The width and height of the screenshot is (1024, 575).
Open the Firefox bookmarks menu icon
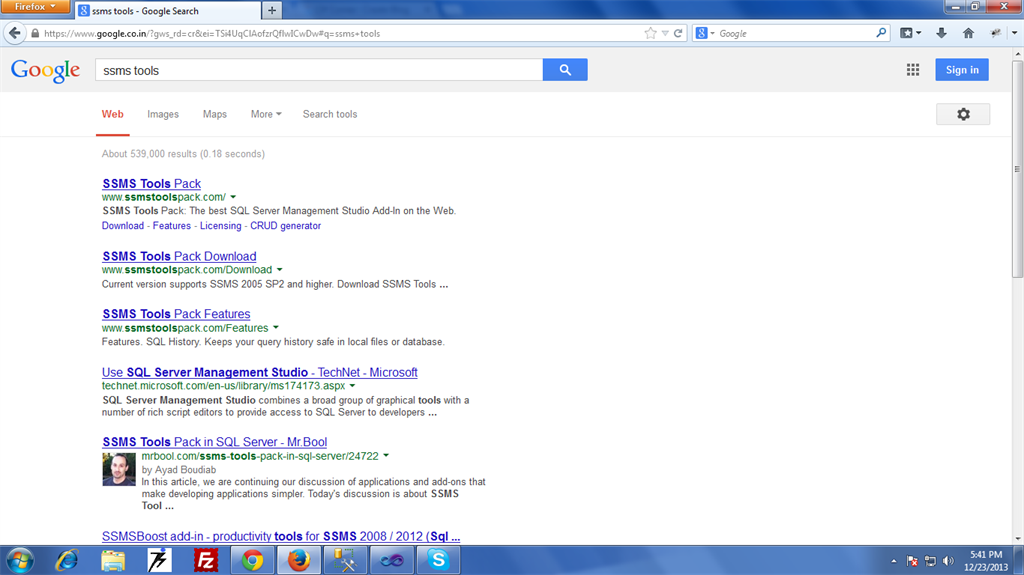(910, 33)
